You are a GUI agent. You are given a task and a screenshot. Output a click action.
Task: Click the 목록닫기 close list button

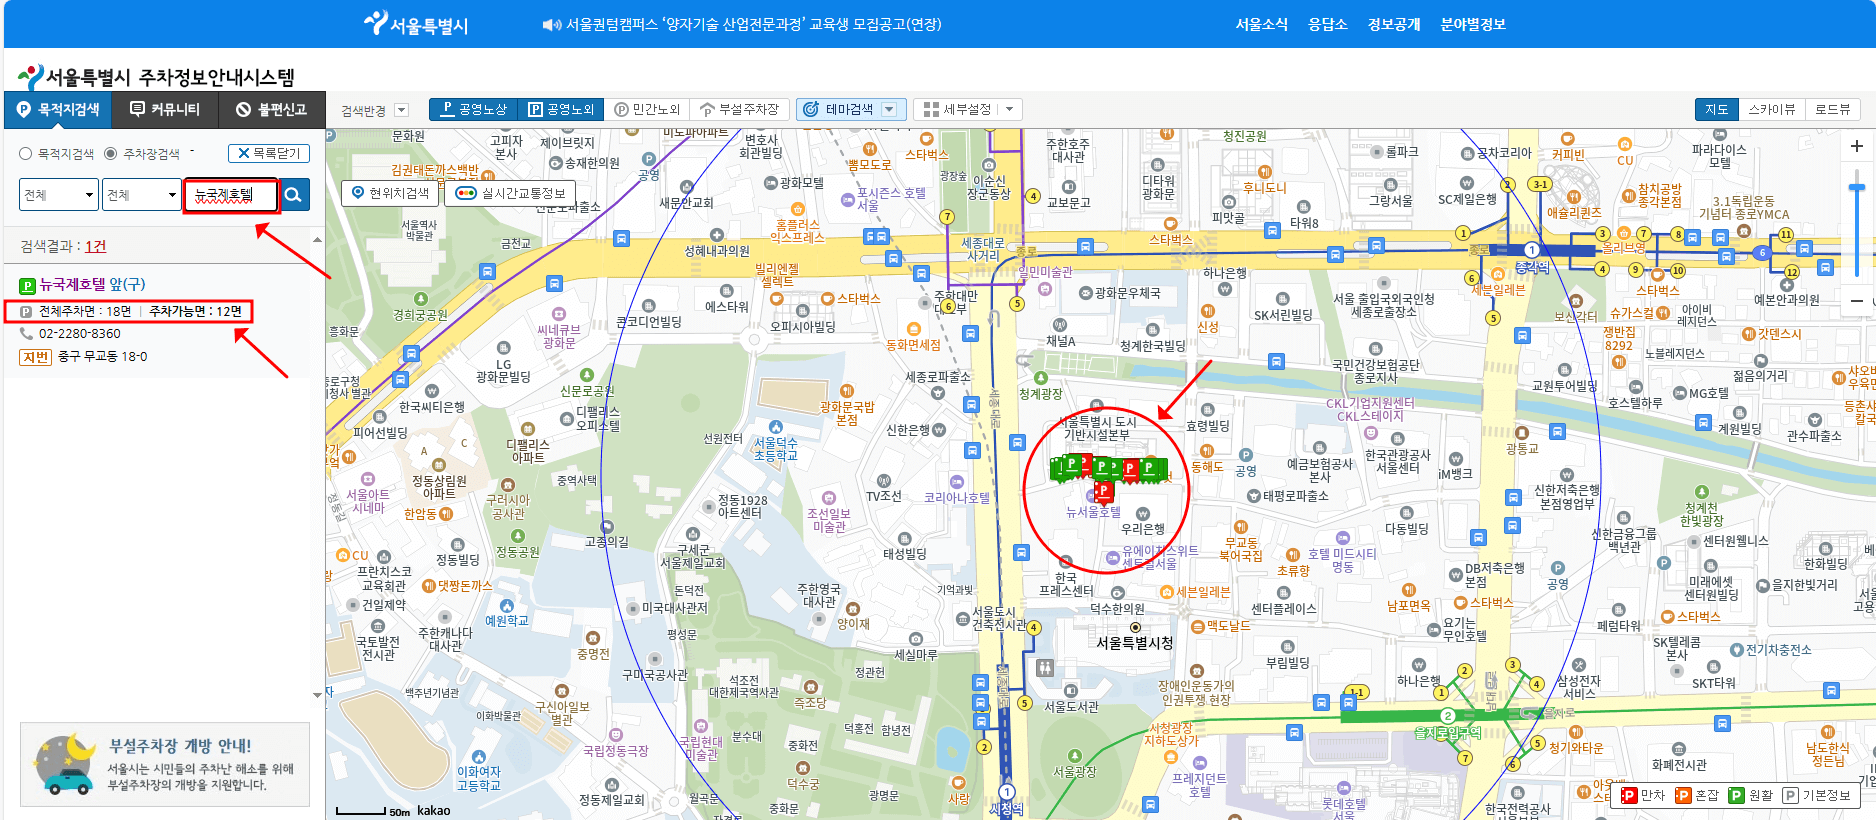269,153
